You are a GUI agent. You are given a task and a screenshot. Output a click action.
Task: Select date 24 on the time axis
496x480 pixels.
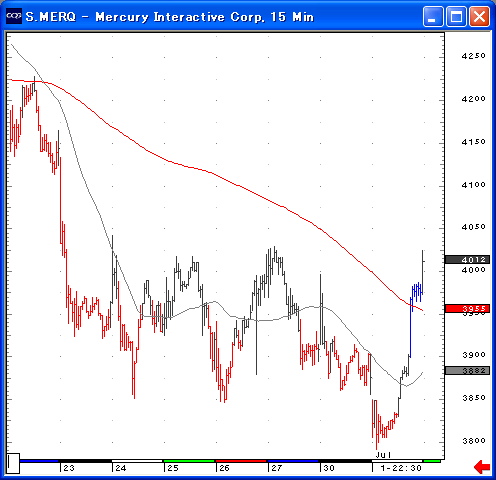pyautogui.click(x=121, y=468)
